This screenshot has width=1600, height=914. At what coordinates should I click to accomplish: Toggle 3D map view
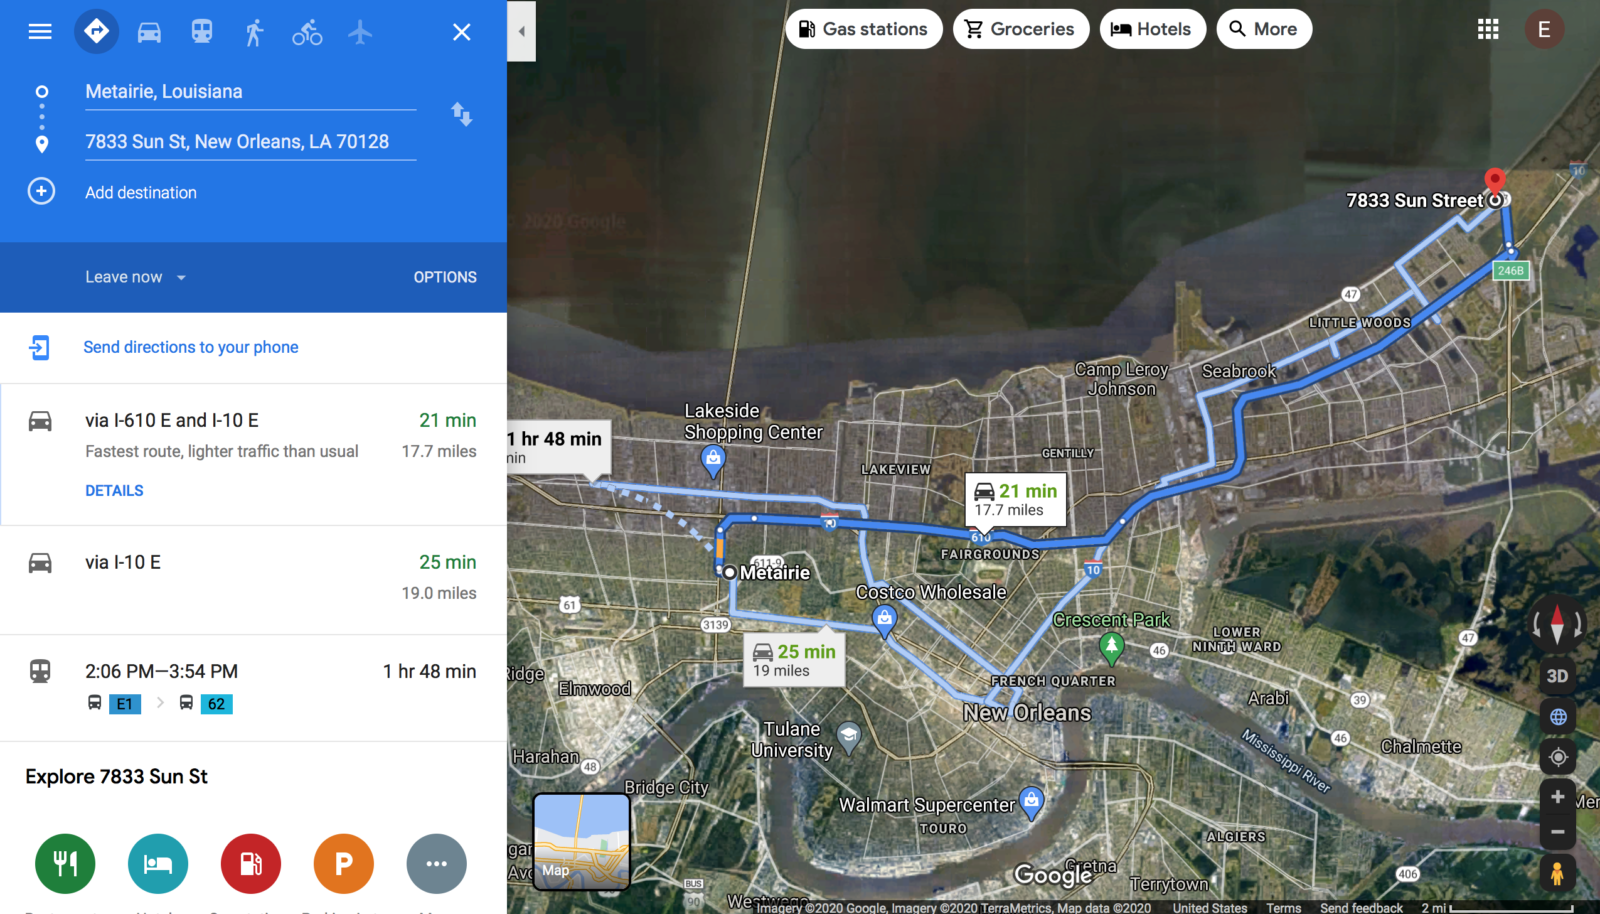pyautogui.click(x=1557, y=676)
